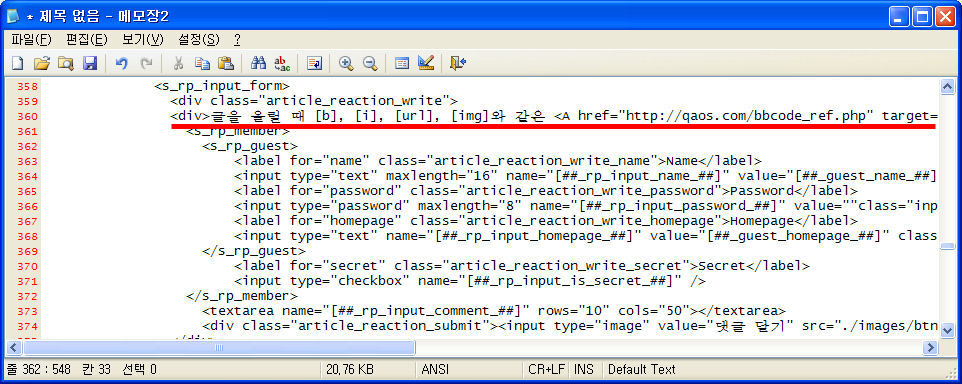Image resolution: width=962 pixels, height=384 pixels.
Task: Click the closing </s_rp_member> tag
Action: (242, 296)
